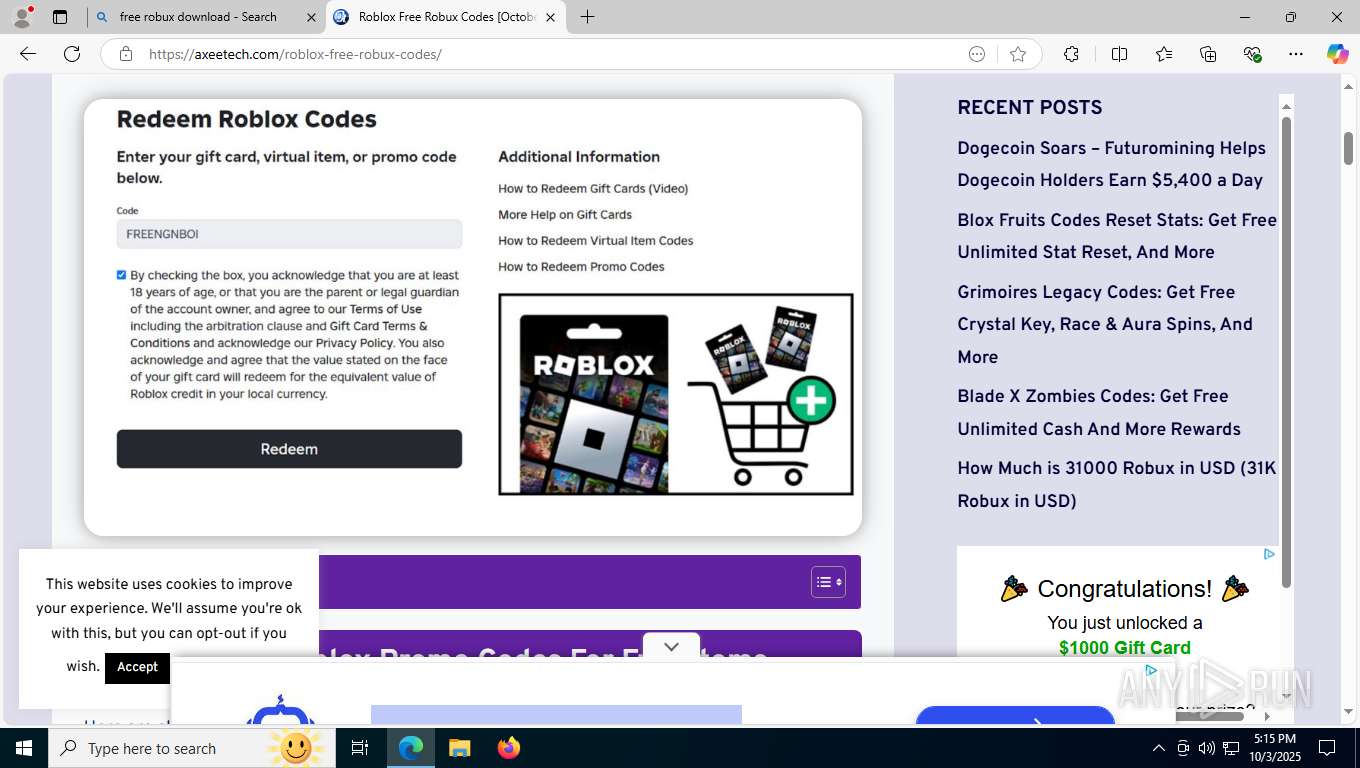Click the FREENGNBOI code field
1360x768 pixels.
tap(289, 234)
